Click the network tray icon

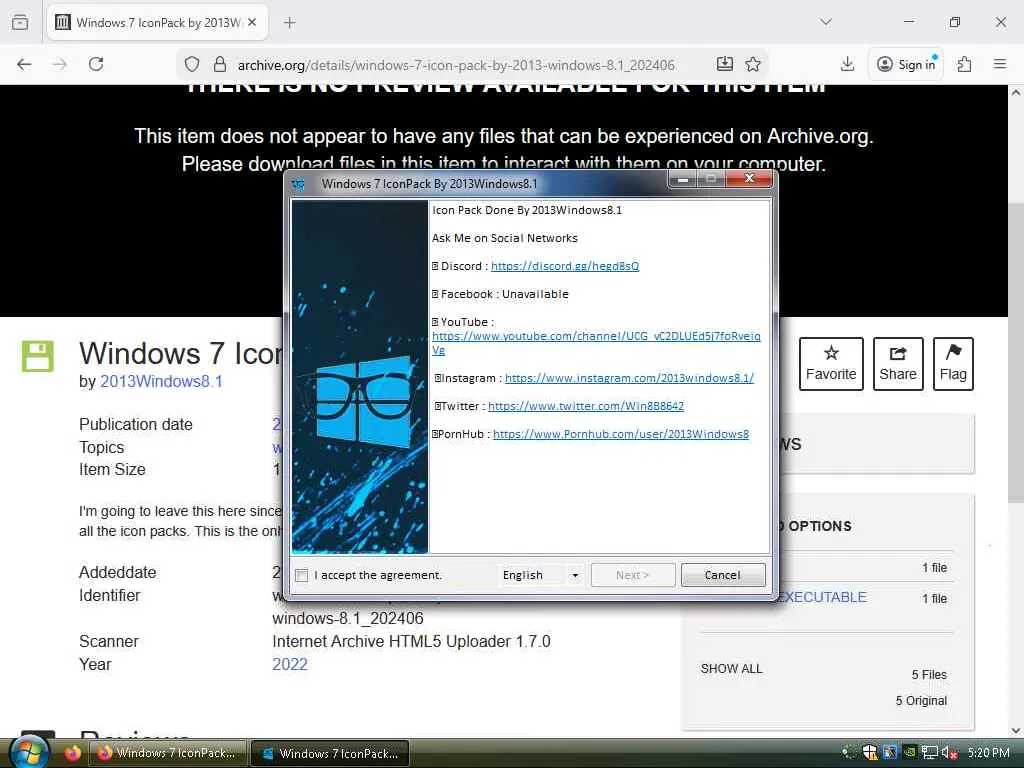coord(929,753)
